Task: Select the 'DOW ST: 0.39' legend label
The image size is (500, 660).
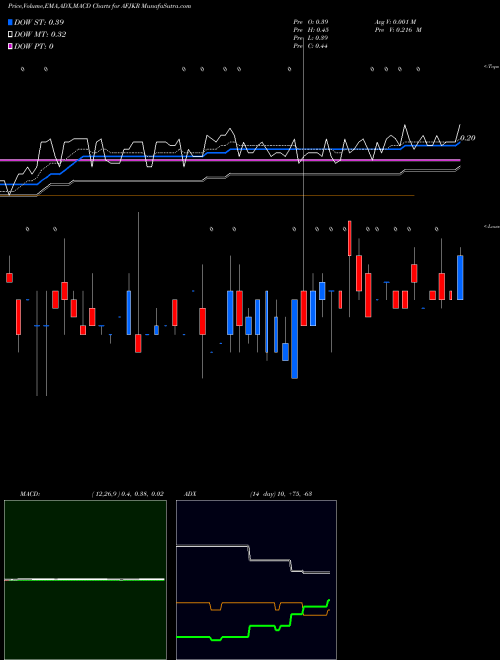Action: (x=39, y=22)
